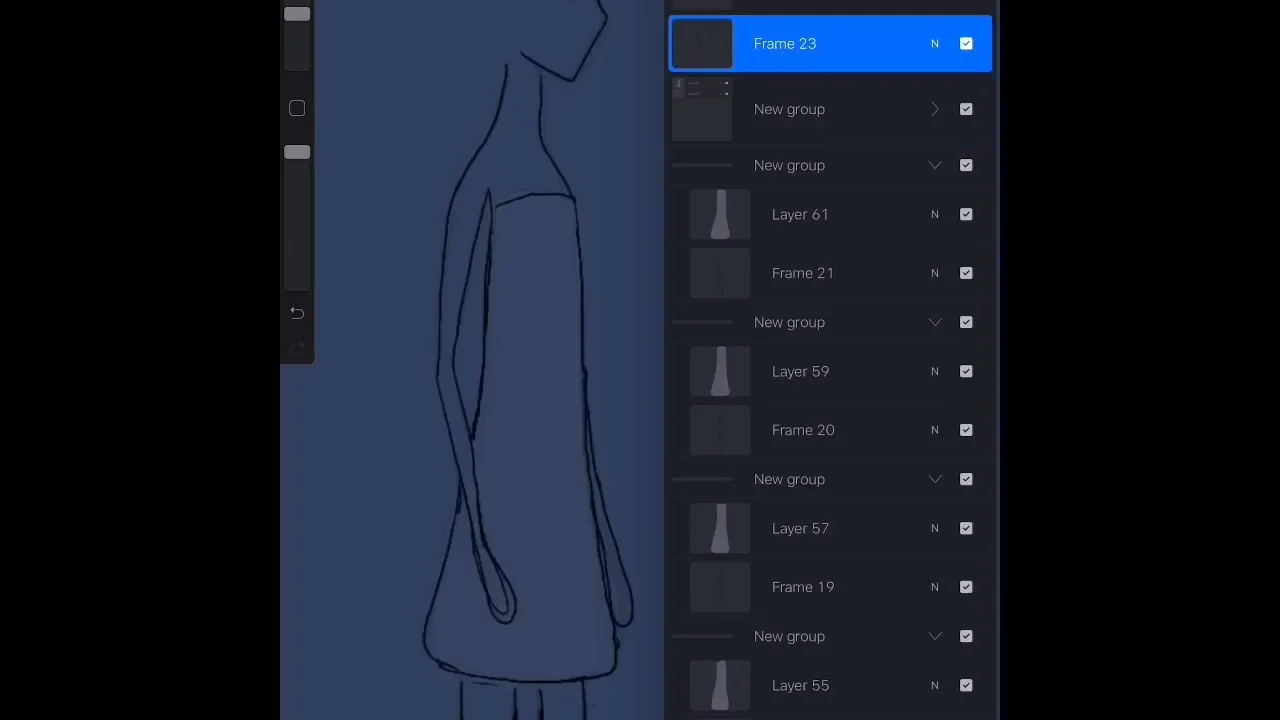Collapse the group containing Layer 55
Screen dimensions: 1280x720
935,636
